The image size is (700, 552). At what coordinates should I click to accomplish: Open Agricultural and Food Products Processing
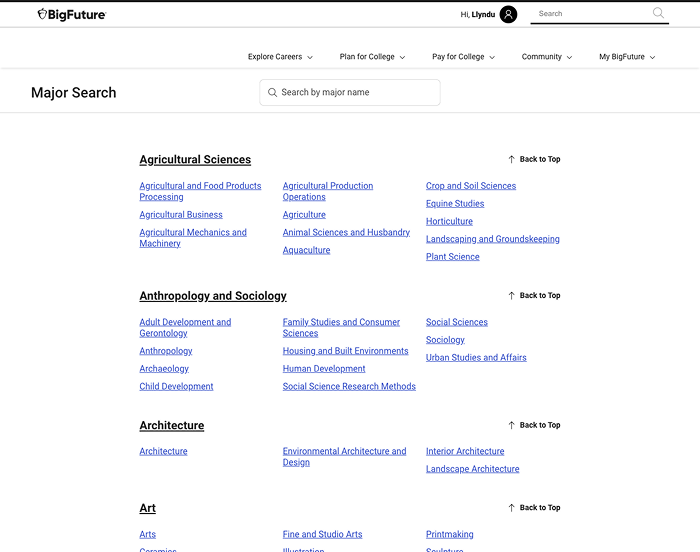(x=200, y=191)
